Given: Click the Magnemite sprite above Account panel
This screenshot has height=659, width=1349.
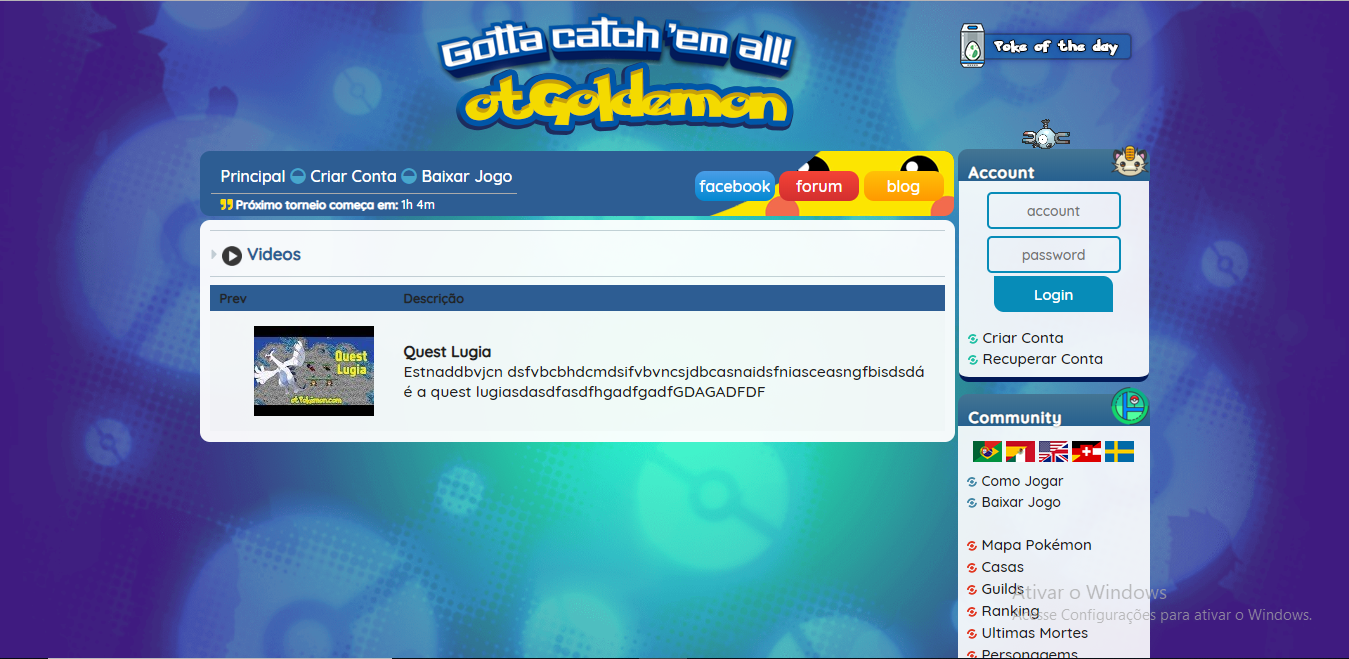Looking at the screenshot, I should [x=1045, y=136].
